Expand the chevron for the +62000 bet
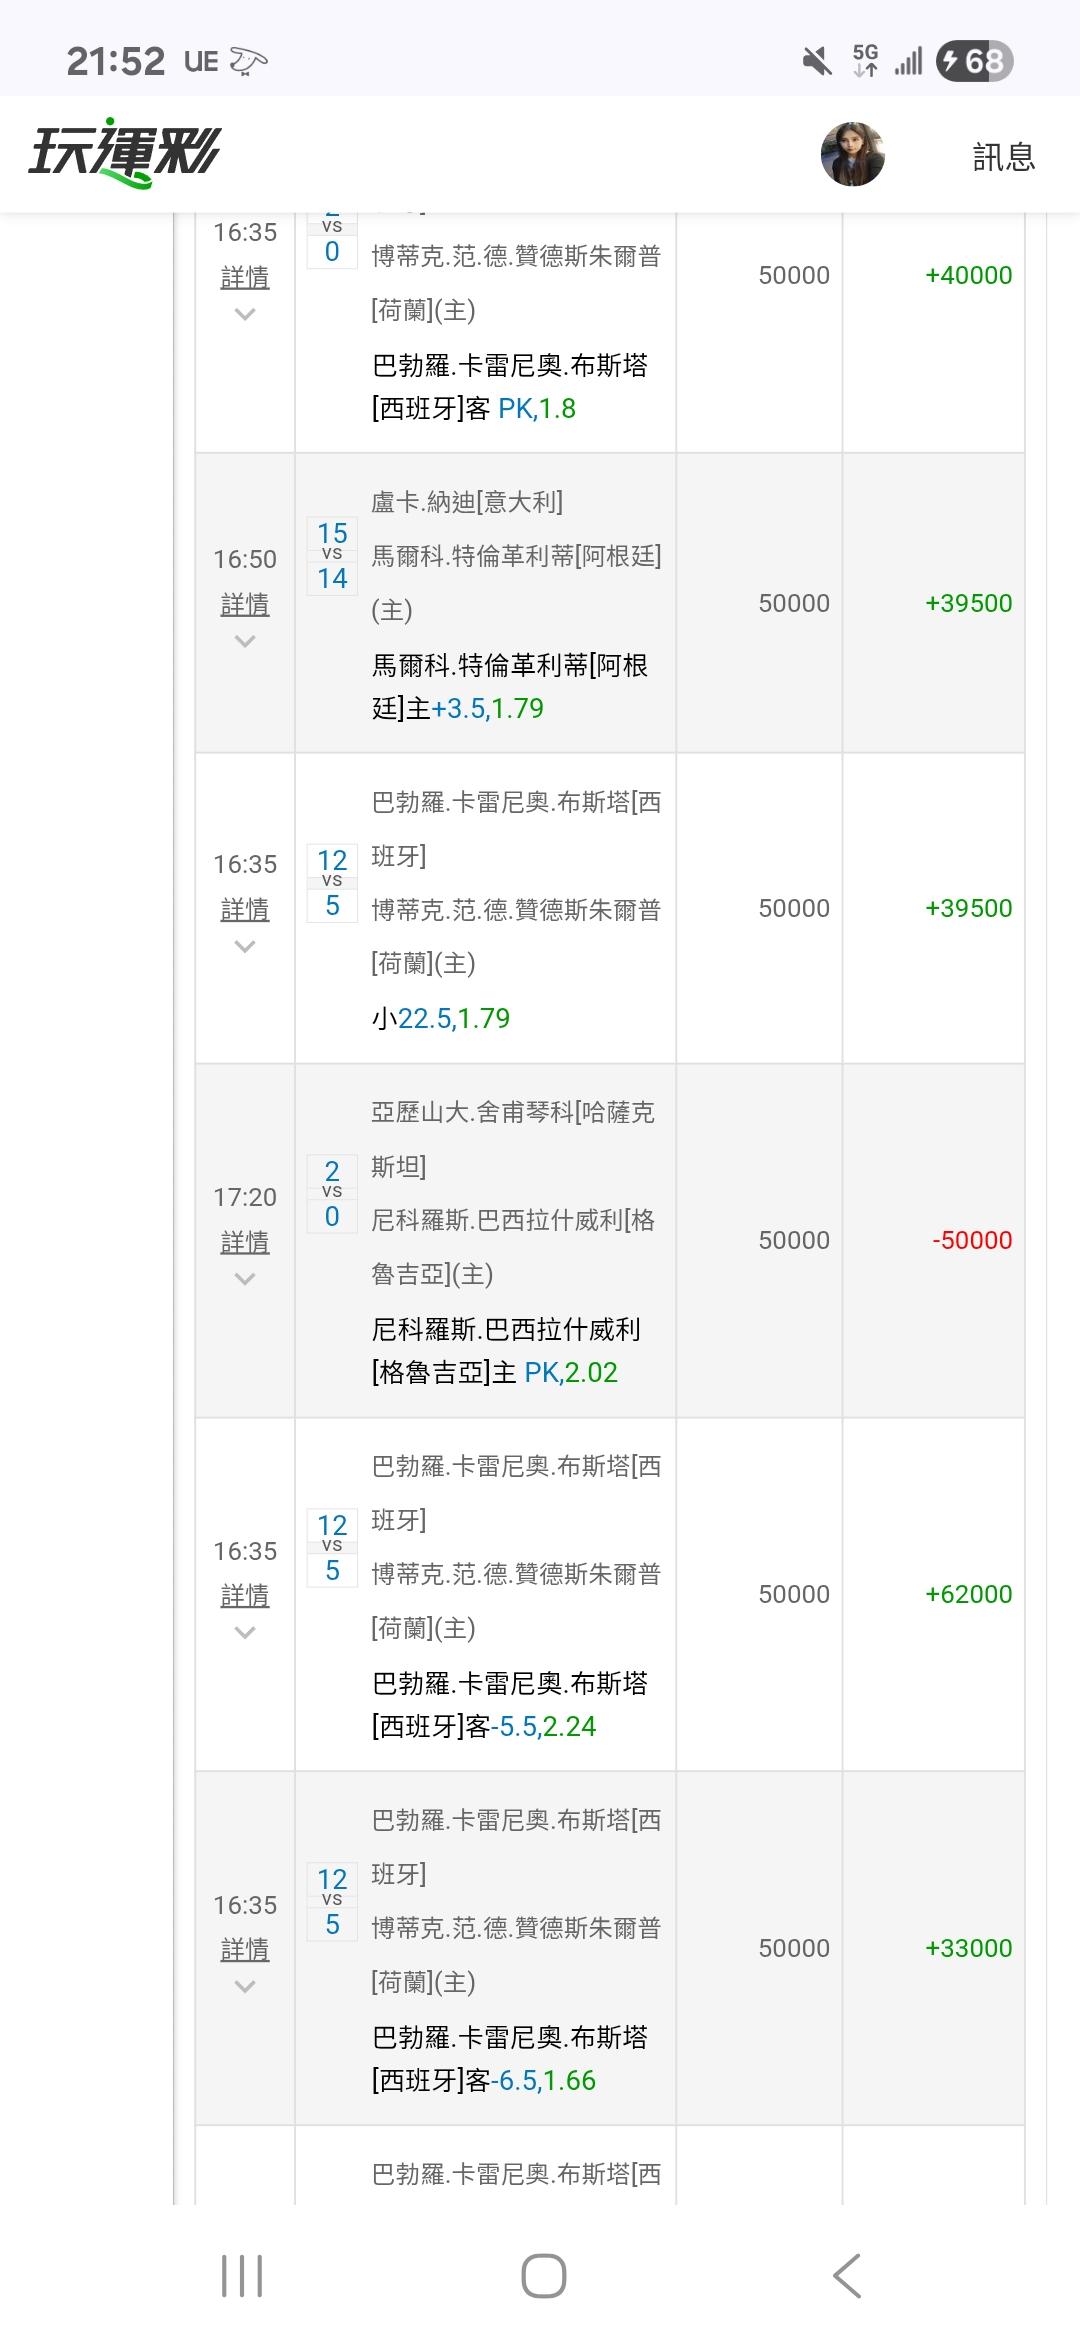This screenshot has width=1080, height=2340. (x=245, y=1633)
